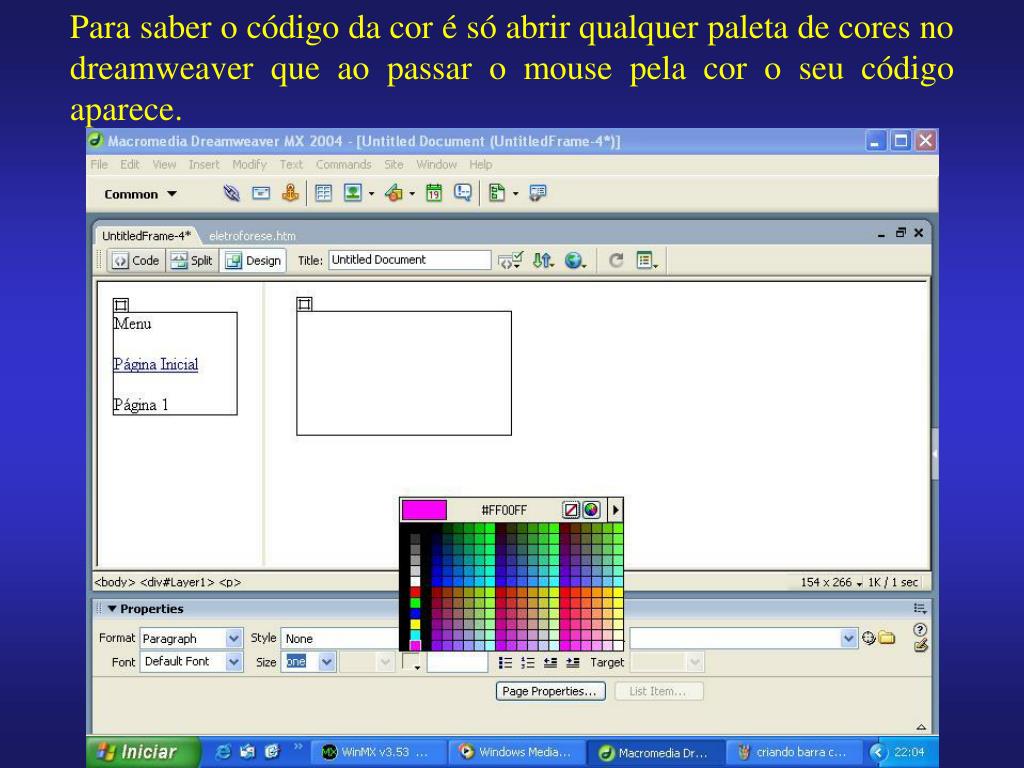Open the Style None dropdown
Screen dimensions: 1024x768
[341, 638]
